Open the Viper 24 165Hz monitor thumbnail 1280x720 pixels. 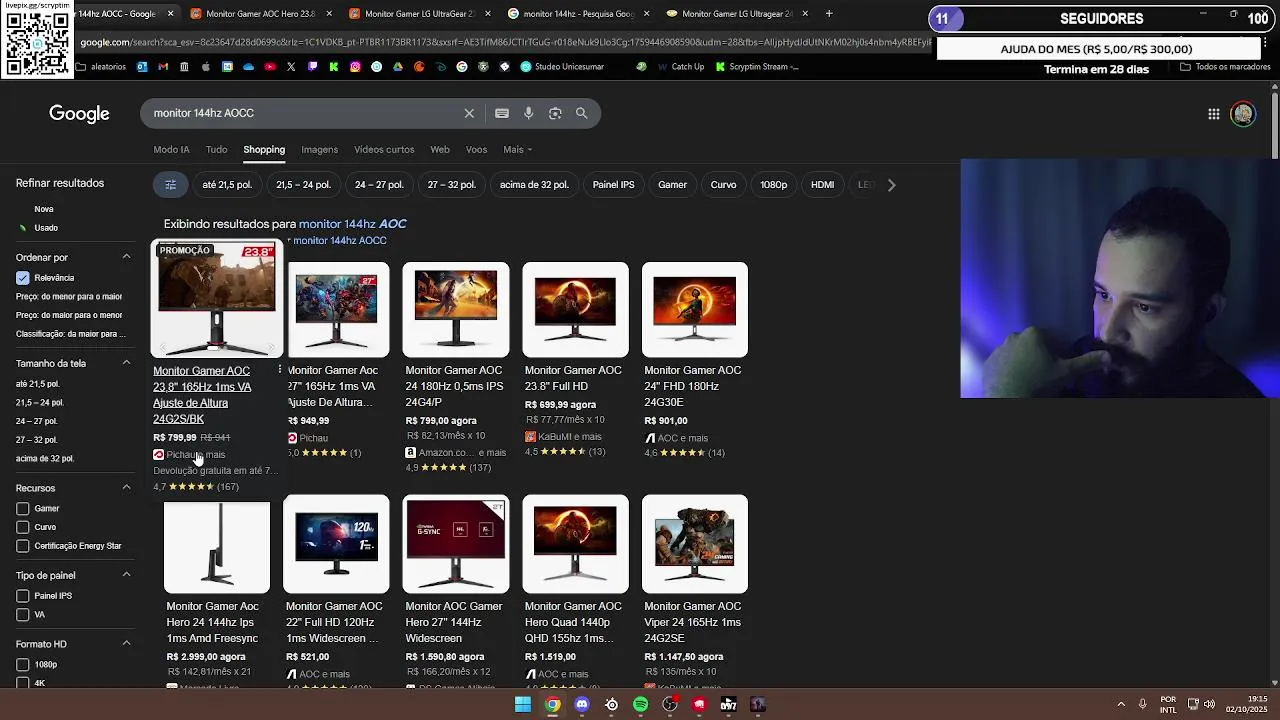[695, 544]
